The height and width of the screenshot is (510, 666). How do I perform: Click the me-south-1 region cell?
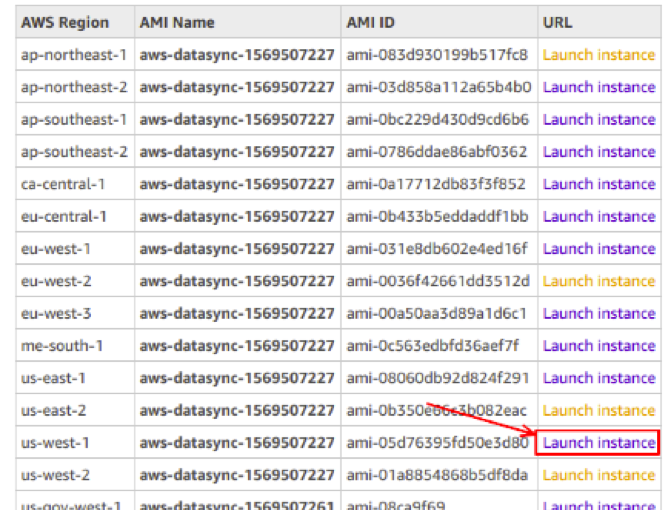click(75, 346)
